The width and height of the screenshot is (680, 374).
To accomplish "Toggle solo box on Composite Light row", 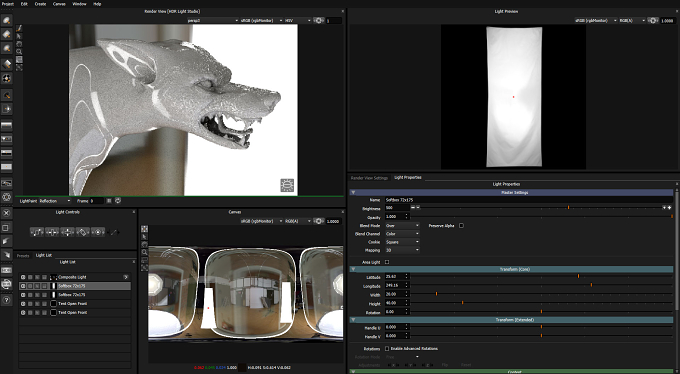I will pos(30,277).
